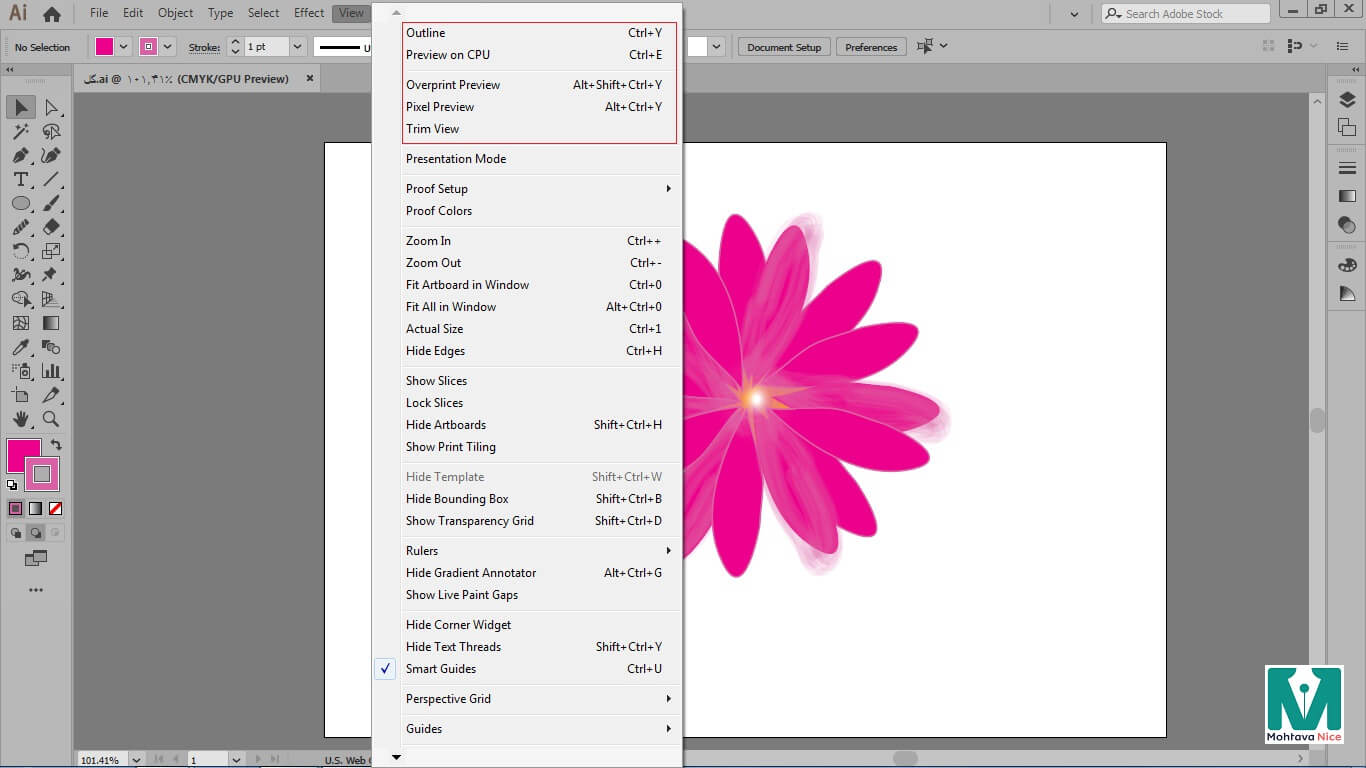This screenshot has height=768, width=1366.
Task: Set paint mode to None
Action: 56,508
